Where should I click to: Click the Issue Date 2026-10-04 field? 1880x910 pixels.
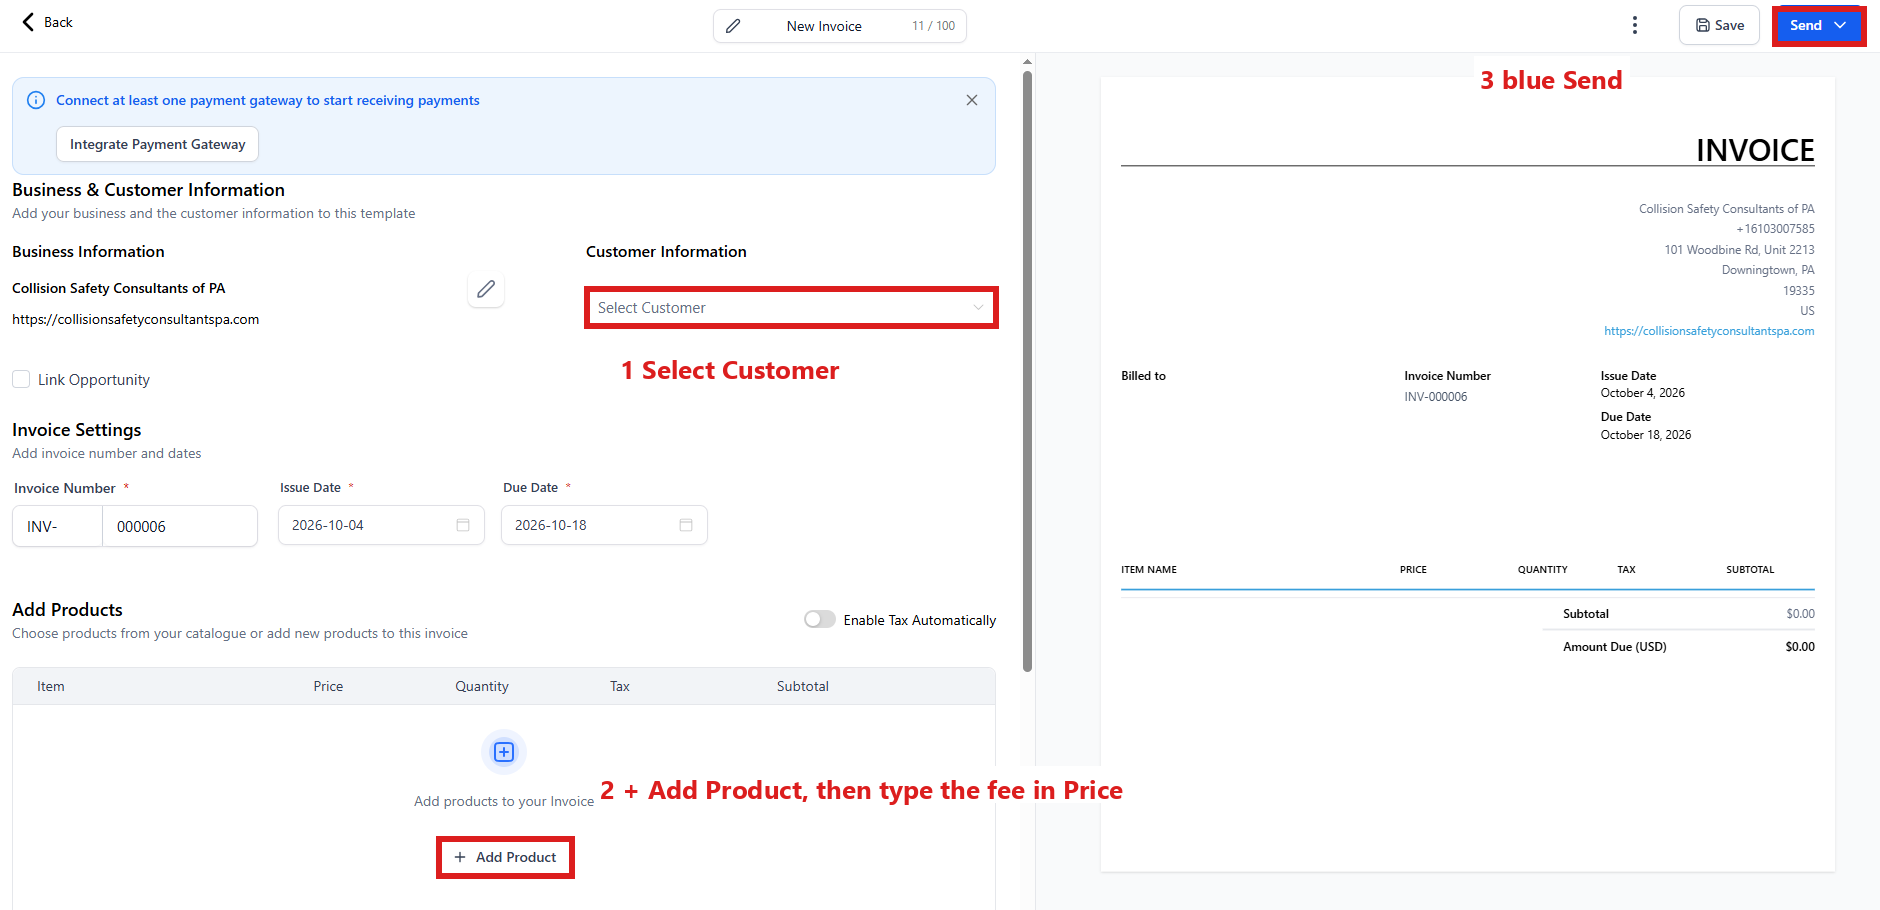(x=381, y=525)
